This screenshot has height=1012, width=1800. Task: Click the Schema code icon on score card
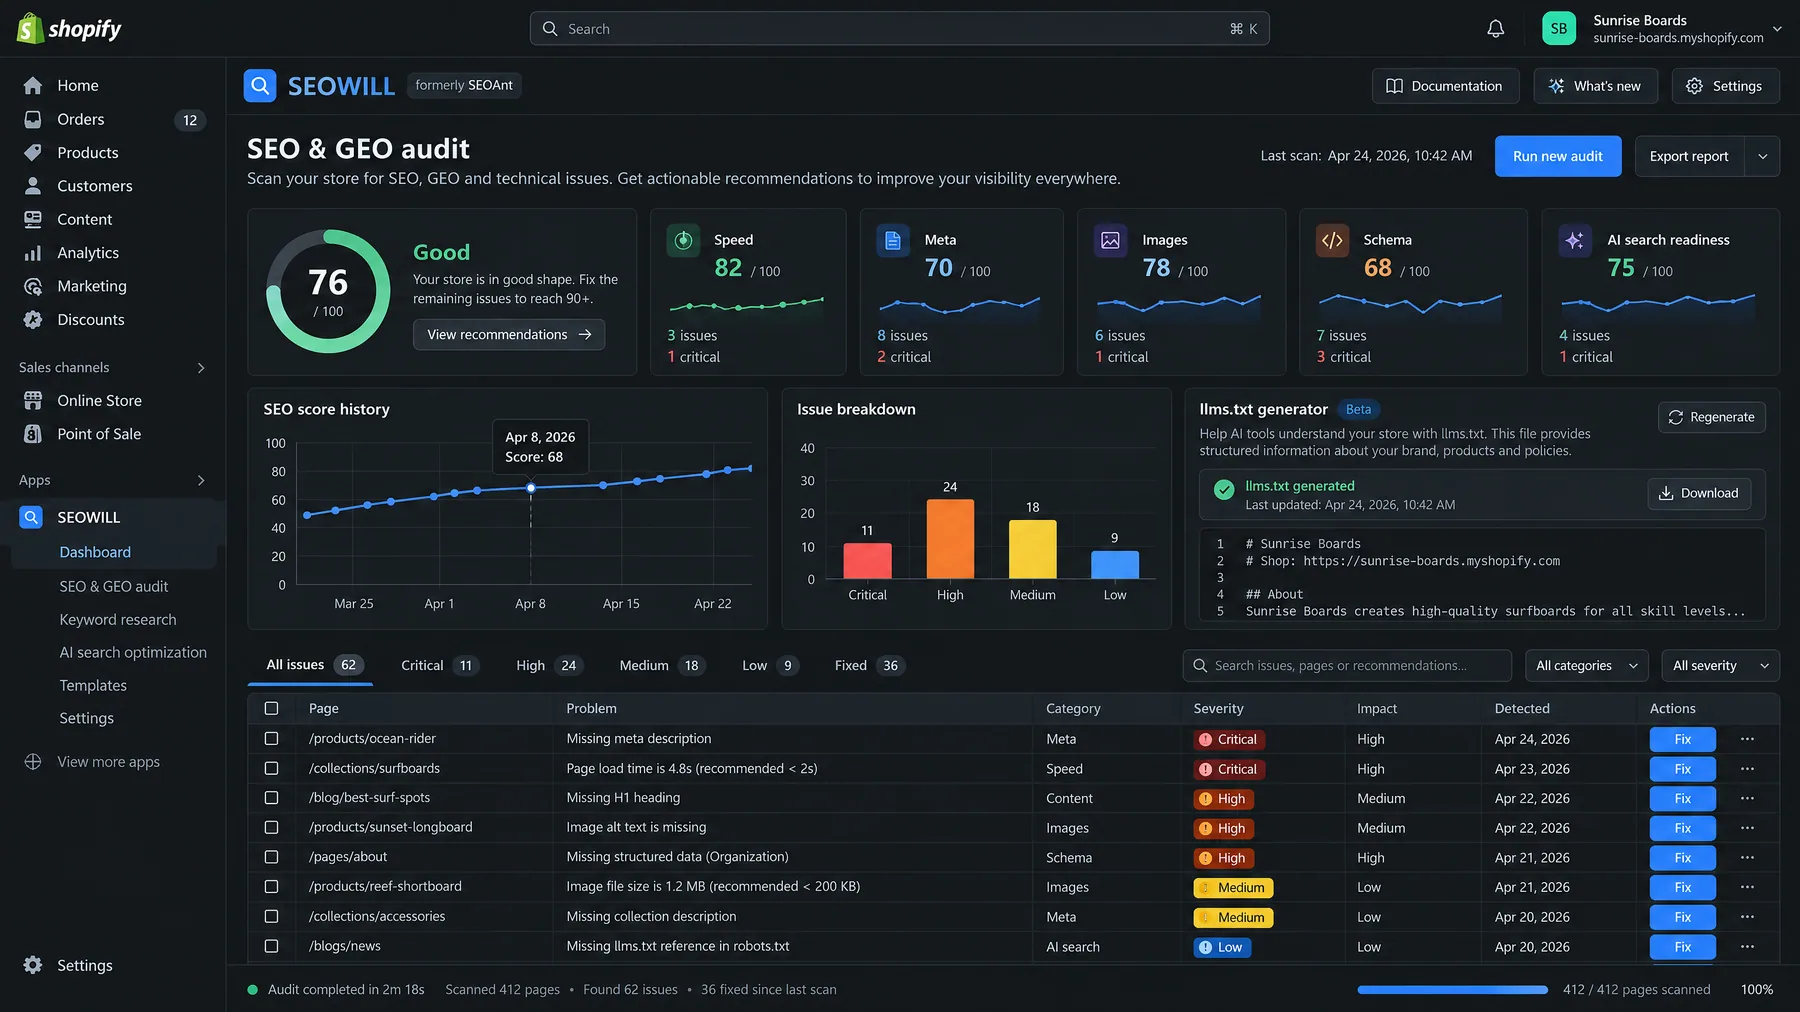tap(1332, 240)
